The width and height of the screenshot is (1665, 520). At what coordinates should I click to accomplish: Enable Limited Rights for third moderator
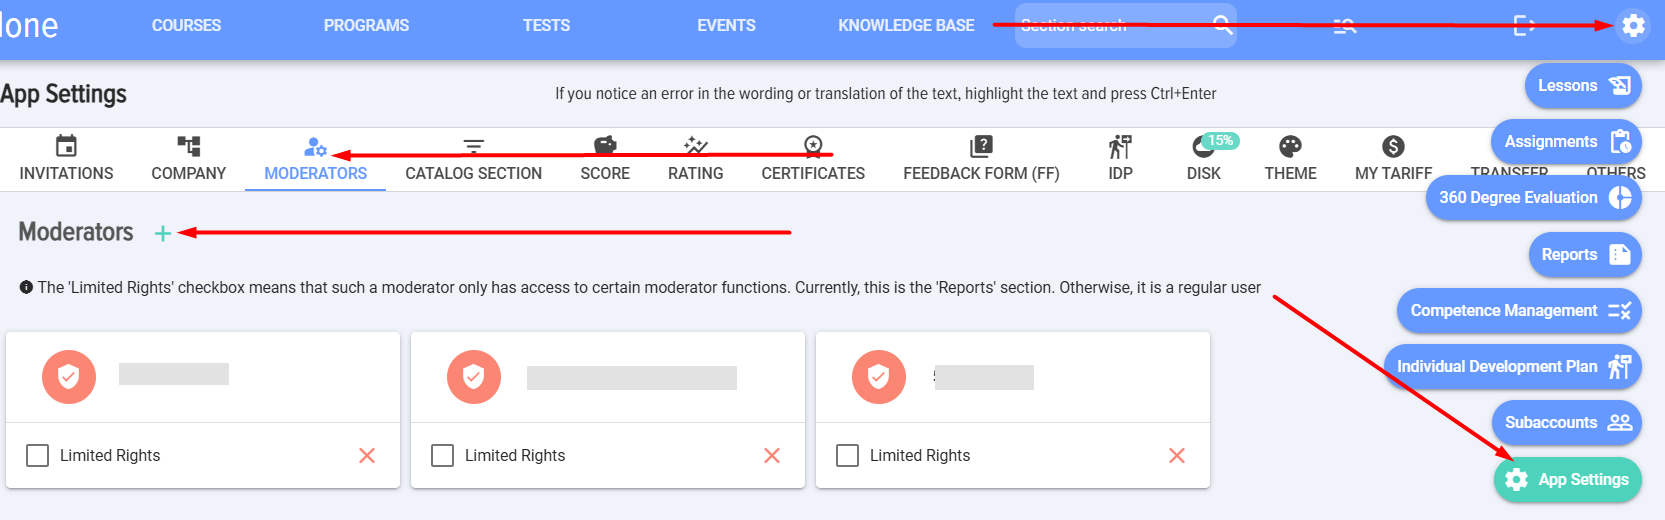coord(848,456)
